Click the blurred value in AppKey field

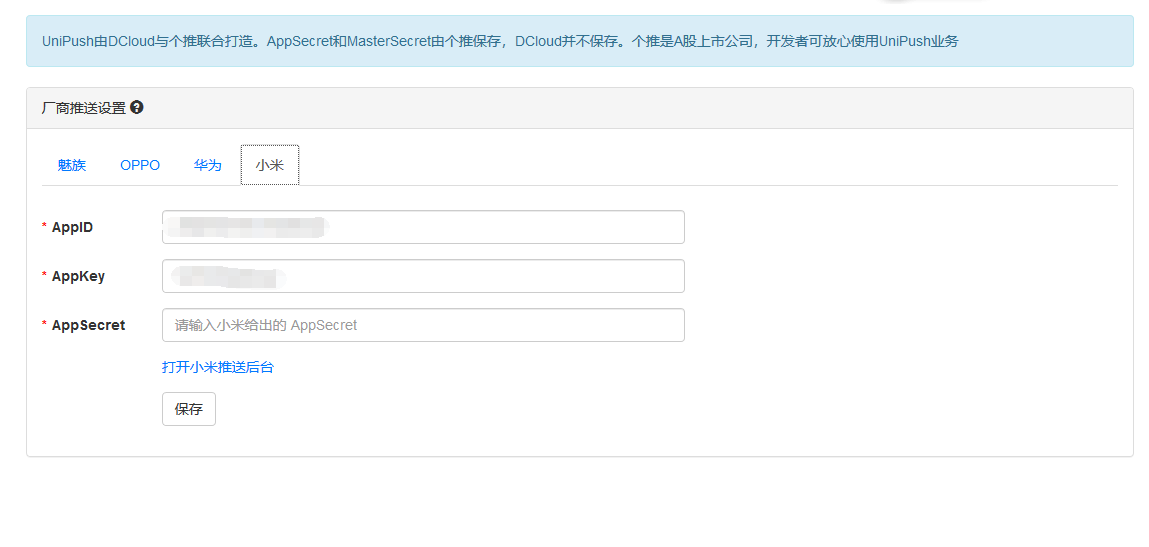pos(227,275)
